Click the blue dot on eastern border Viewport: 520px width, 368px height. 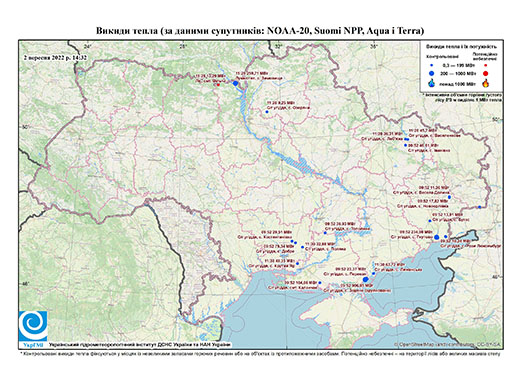coord(479,207)
